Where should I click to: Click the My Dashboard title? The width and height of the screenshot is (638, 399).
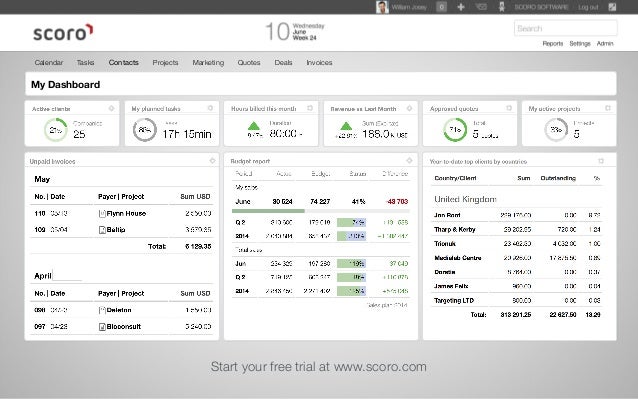point(66,85)
